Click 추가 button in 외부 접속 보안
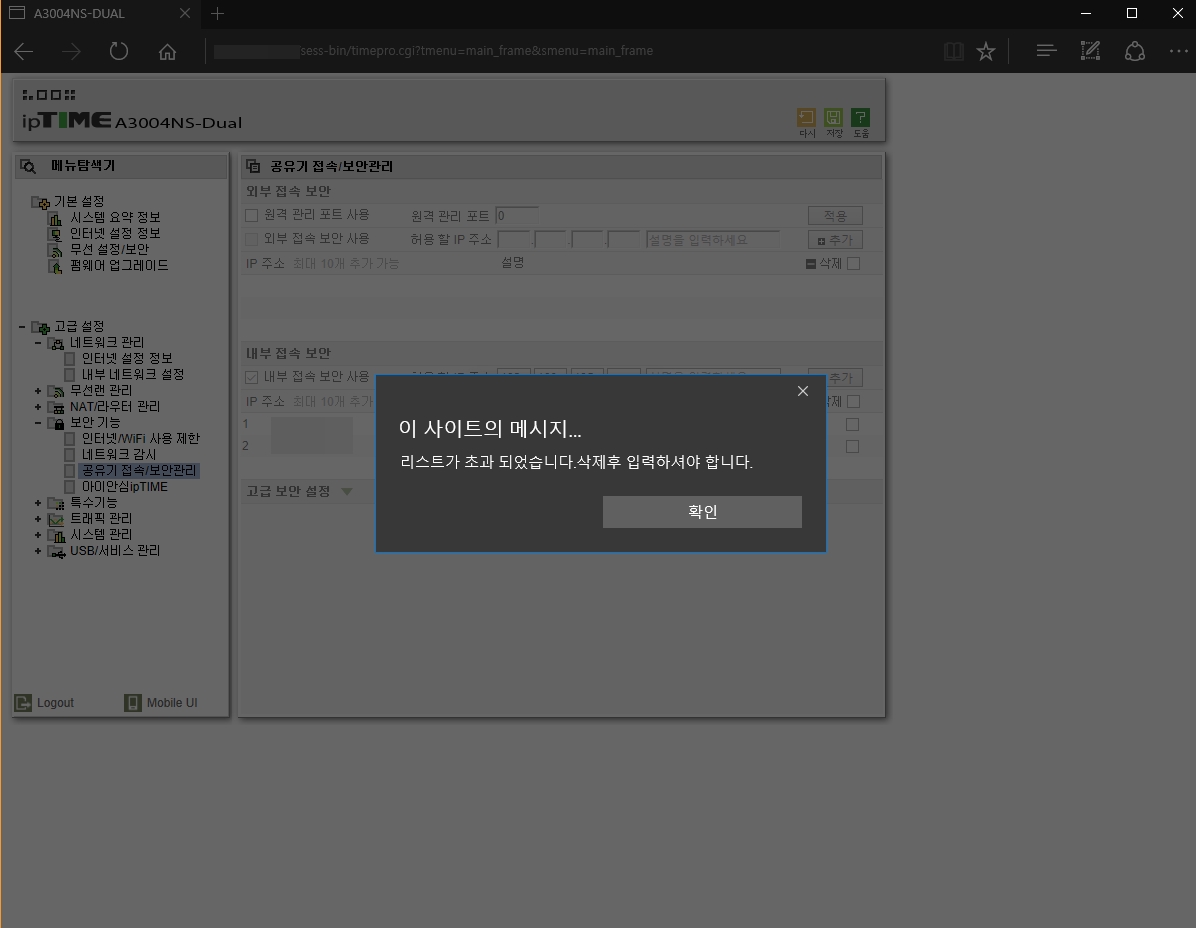This screenshot has height=928, width=1196. 835,240
